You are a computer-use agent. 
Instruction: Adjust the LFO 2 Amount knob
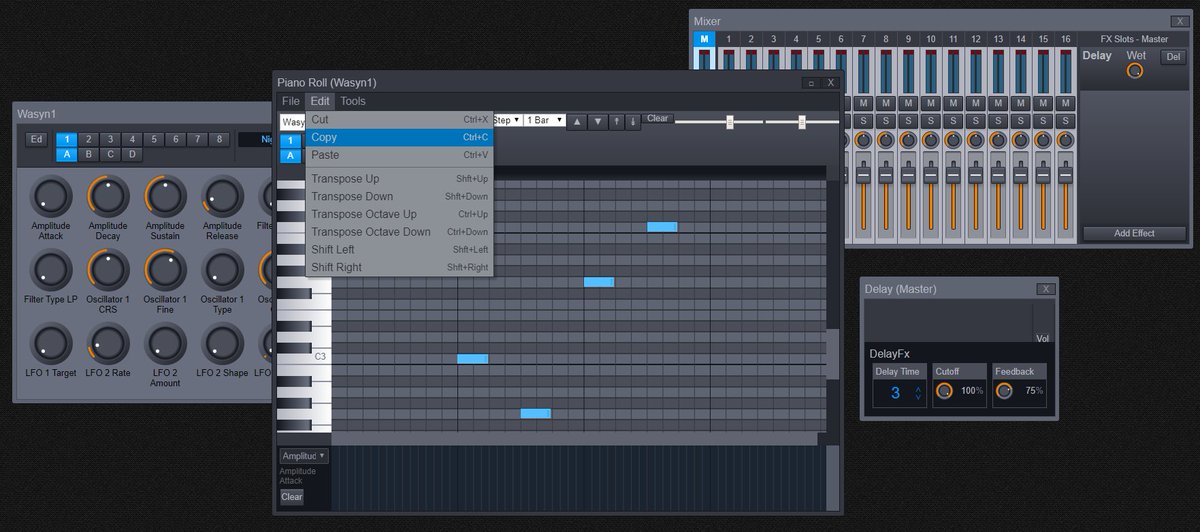[165, 342]
